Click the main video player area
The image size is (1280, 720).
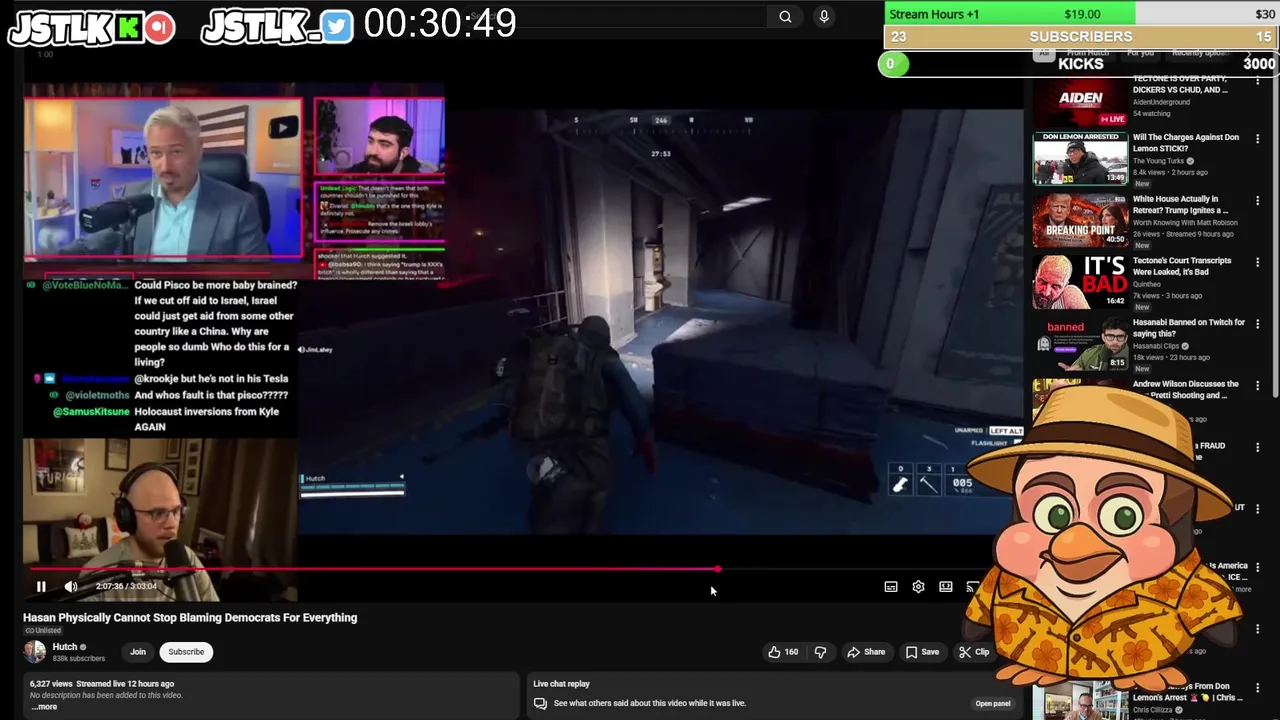[x=524, y=320]
